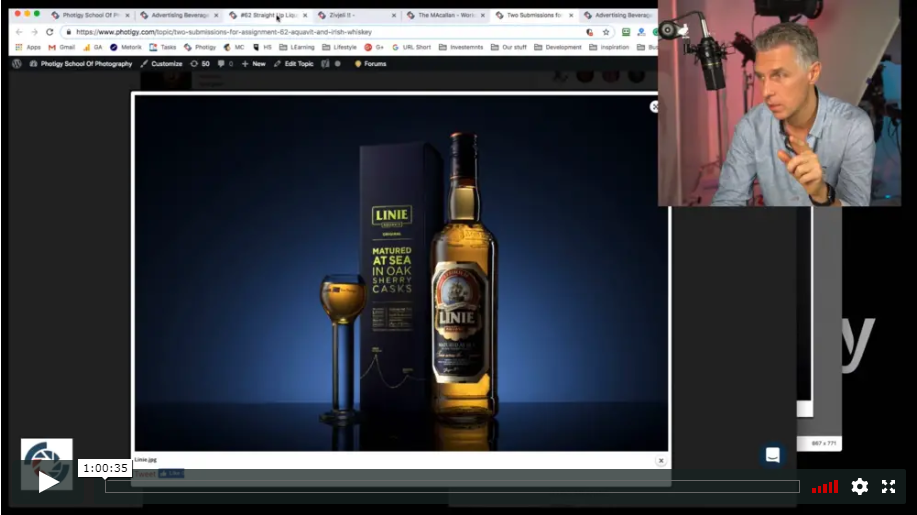The width and height of the screenshot is (917, 515).
Task: Go back in the browser
Action: click(19, 32)
